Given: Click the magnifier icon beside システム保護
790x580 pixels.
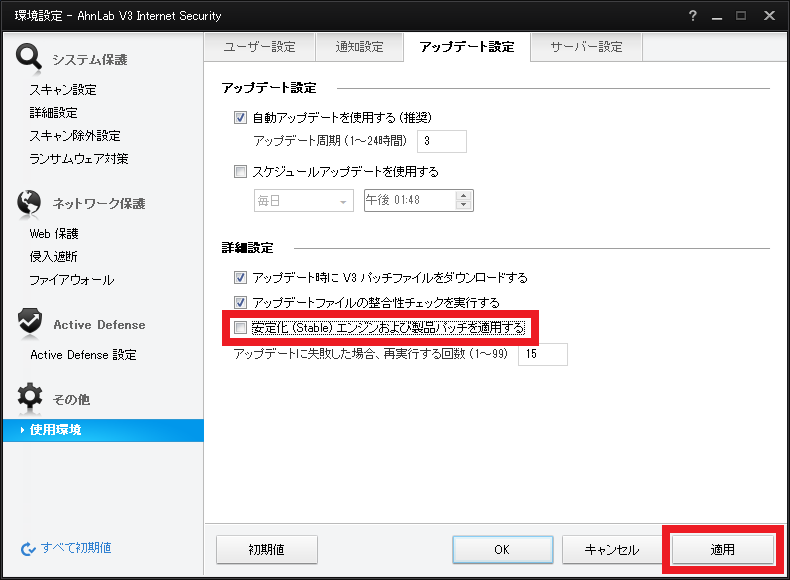Looking at the screenshot, I should pos(29,57).
